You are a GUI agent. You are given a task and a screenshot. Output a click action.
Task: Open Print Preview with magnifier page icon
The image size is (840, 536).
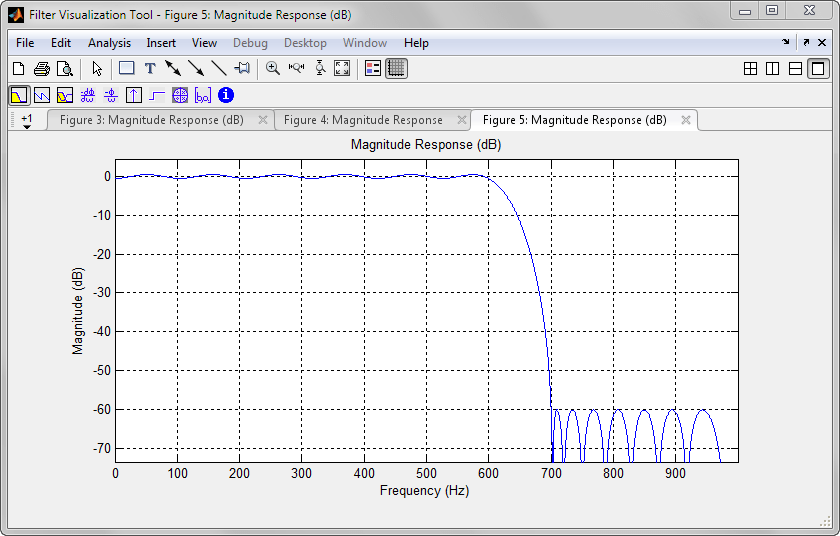pyautogui.click(x=65, y=69)
